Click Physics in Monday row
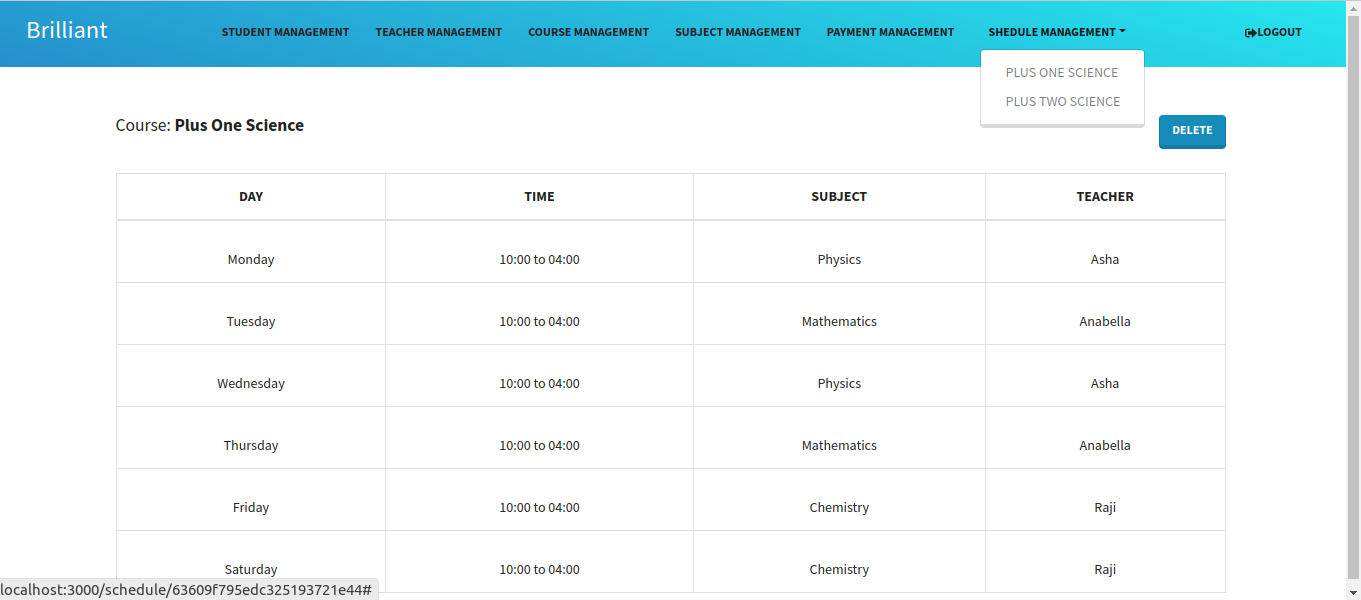Image resolution: width=1361 pixels, height=600 pixels. (x=839, y=259)
